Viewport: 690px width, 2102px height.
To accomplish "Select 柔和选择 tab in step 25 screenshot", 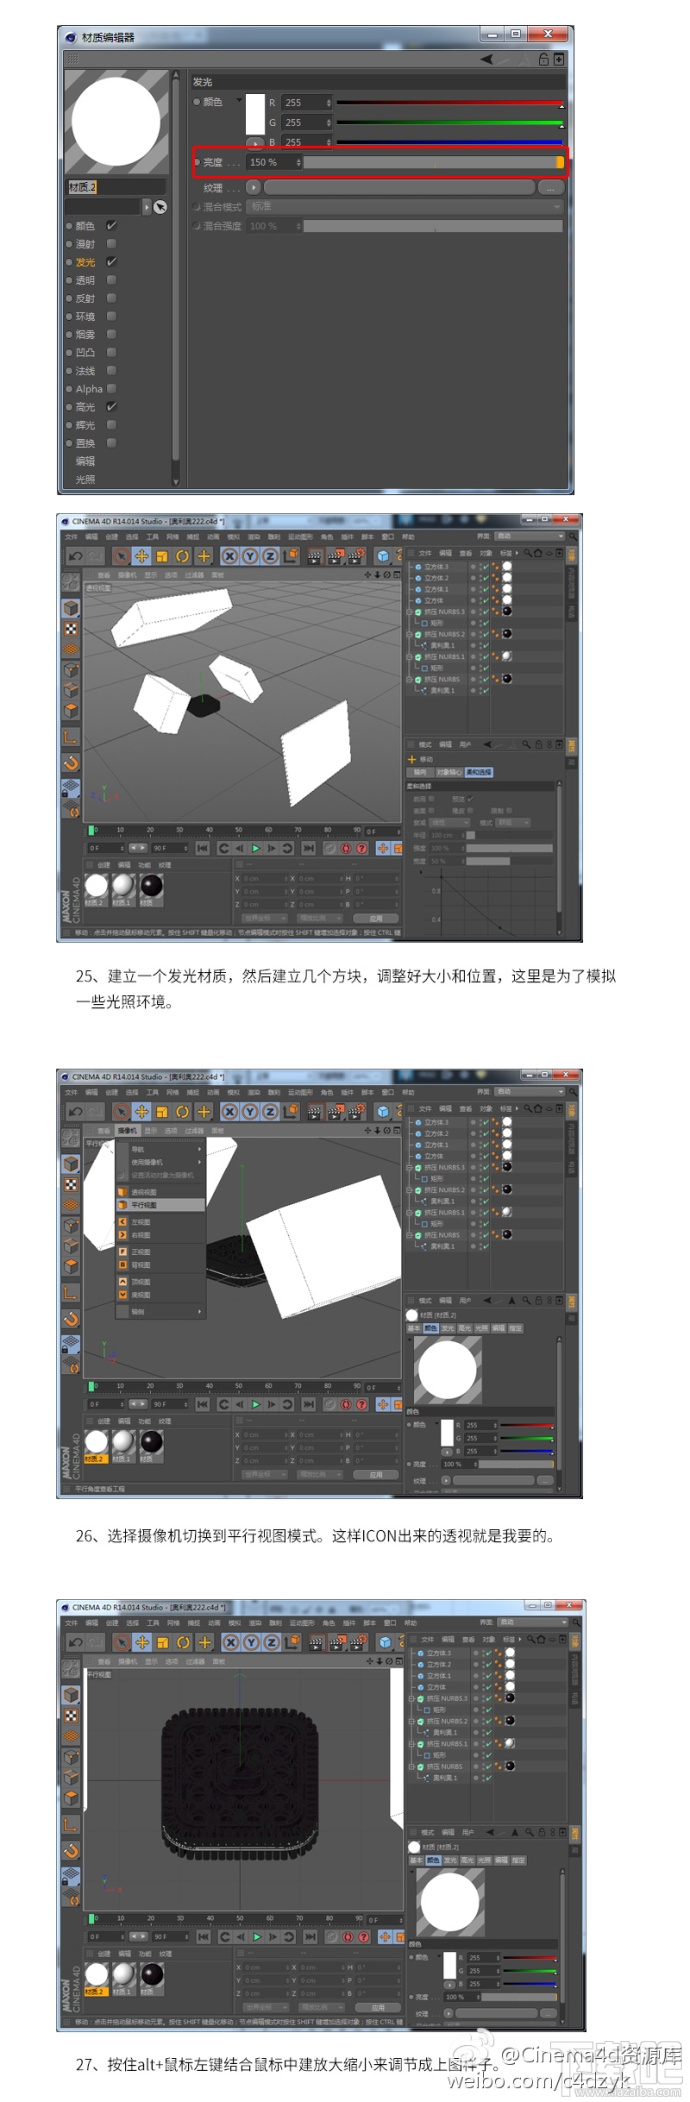I will 478,772.
